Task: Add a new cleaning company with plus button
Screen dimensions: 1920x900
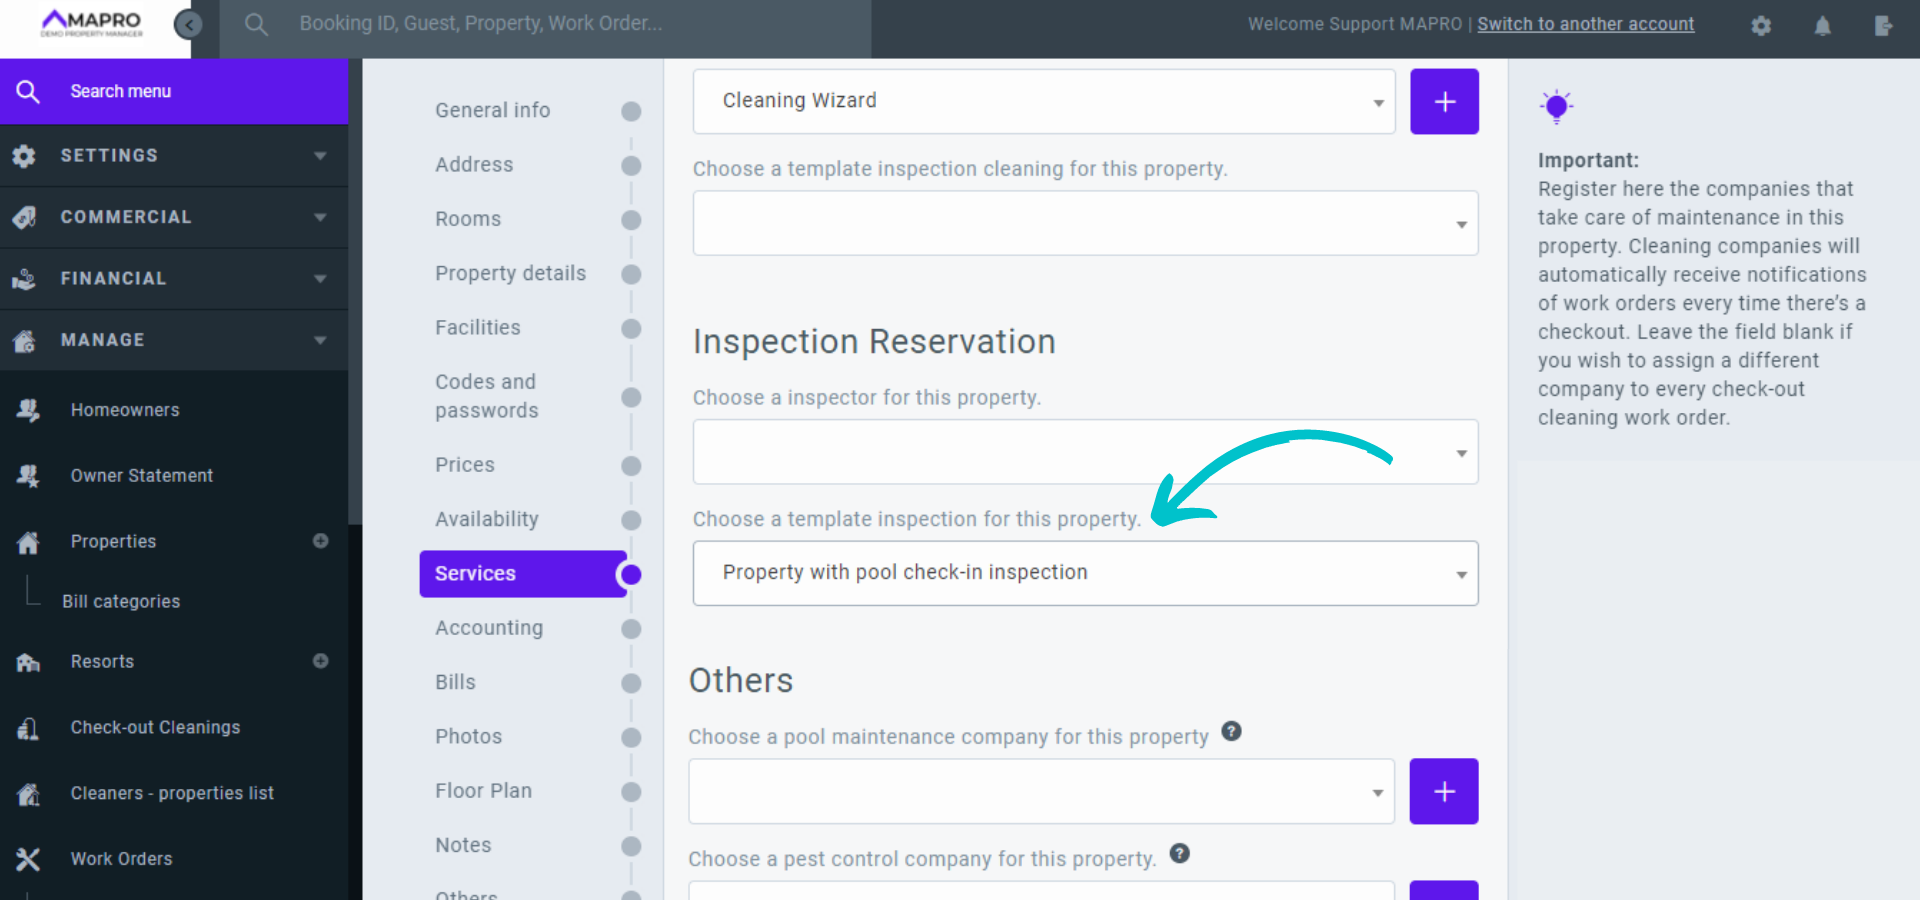Action: (x=1444, y=101)
